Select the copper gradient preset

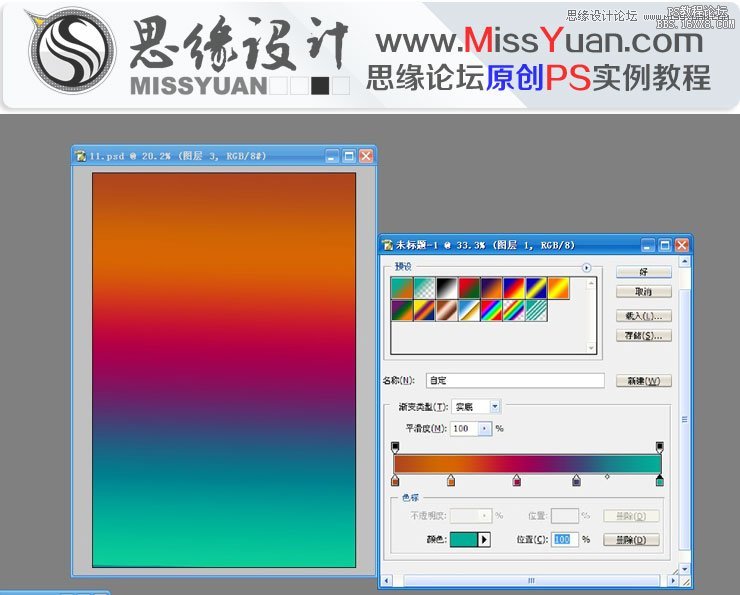(x=446, y=310)
